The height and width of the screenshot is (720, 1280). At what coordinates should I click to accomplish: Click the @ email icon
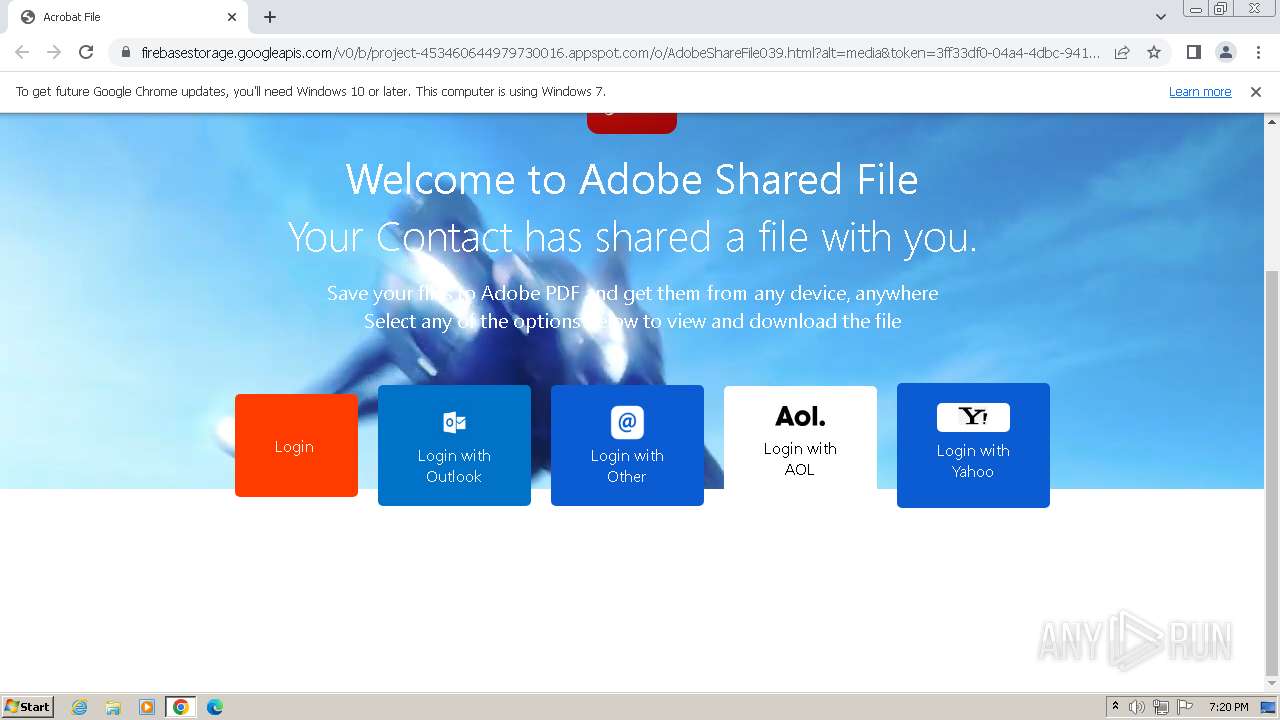627,422
